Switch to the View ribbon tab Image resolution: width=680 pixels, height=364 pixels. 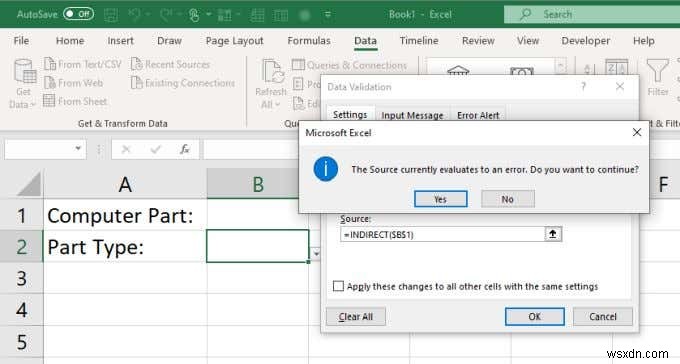point(528,41)
